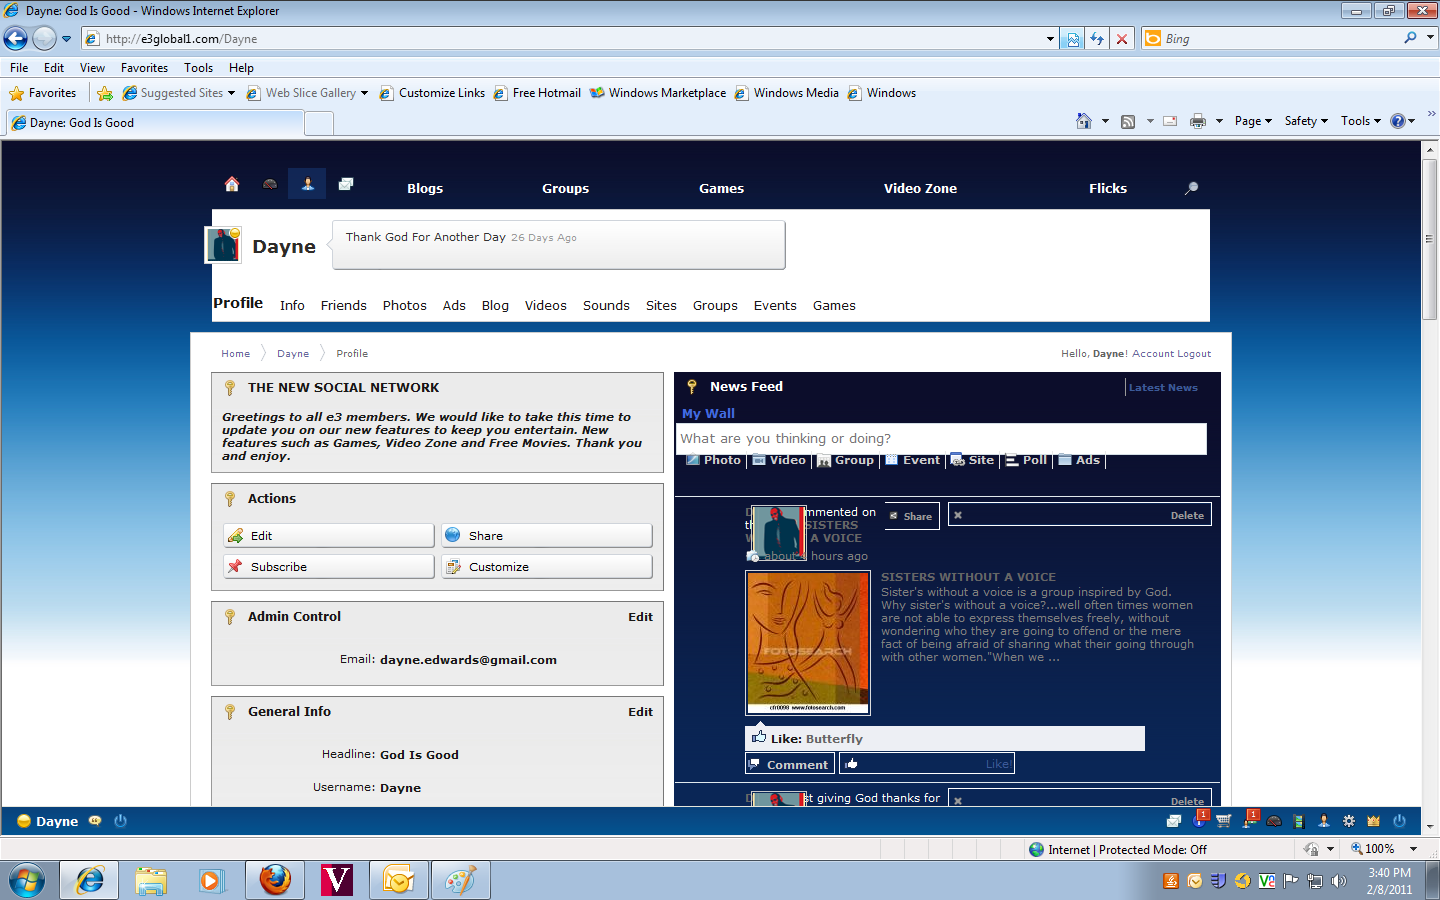This screenshot has width=1440, height=900.
Task: Open the settings gear icon in bottom bar
Action: click(x=1349, y=821)
